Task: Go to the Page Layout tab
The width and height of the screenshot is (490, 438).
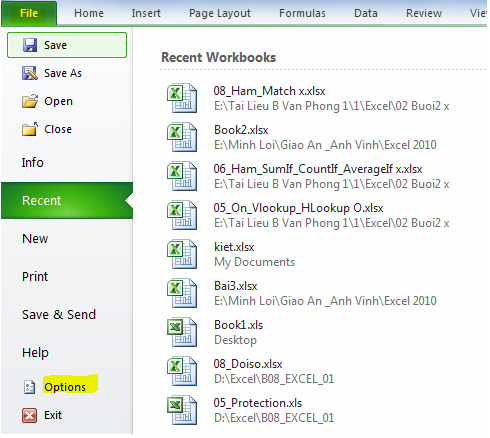Action: (220, 13)
